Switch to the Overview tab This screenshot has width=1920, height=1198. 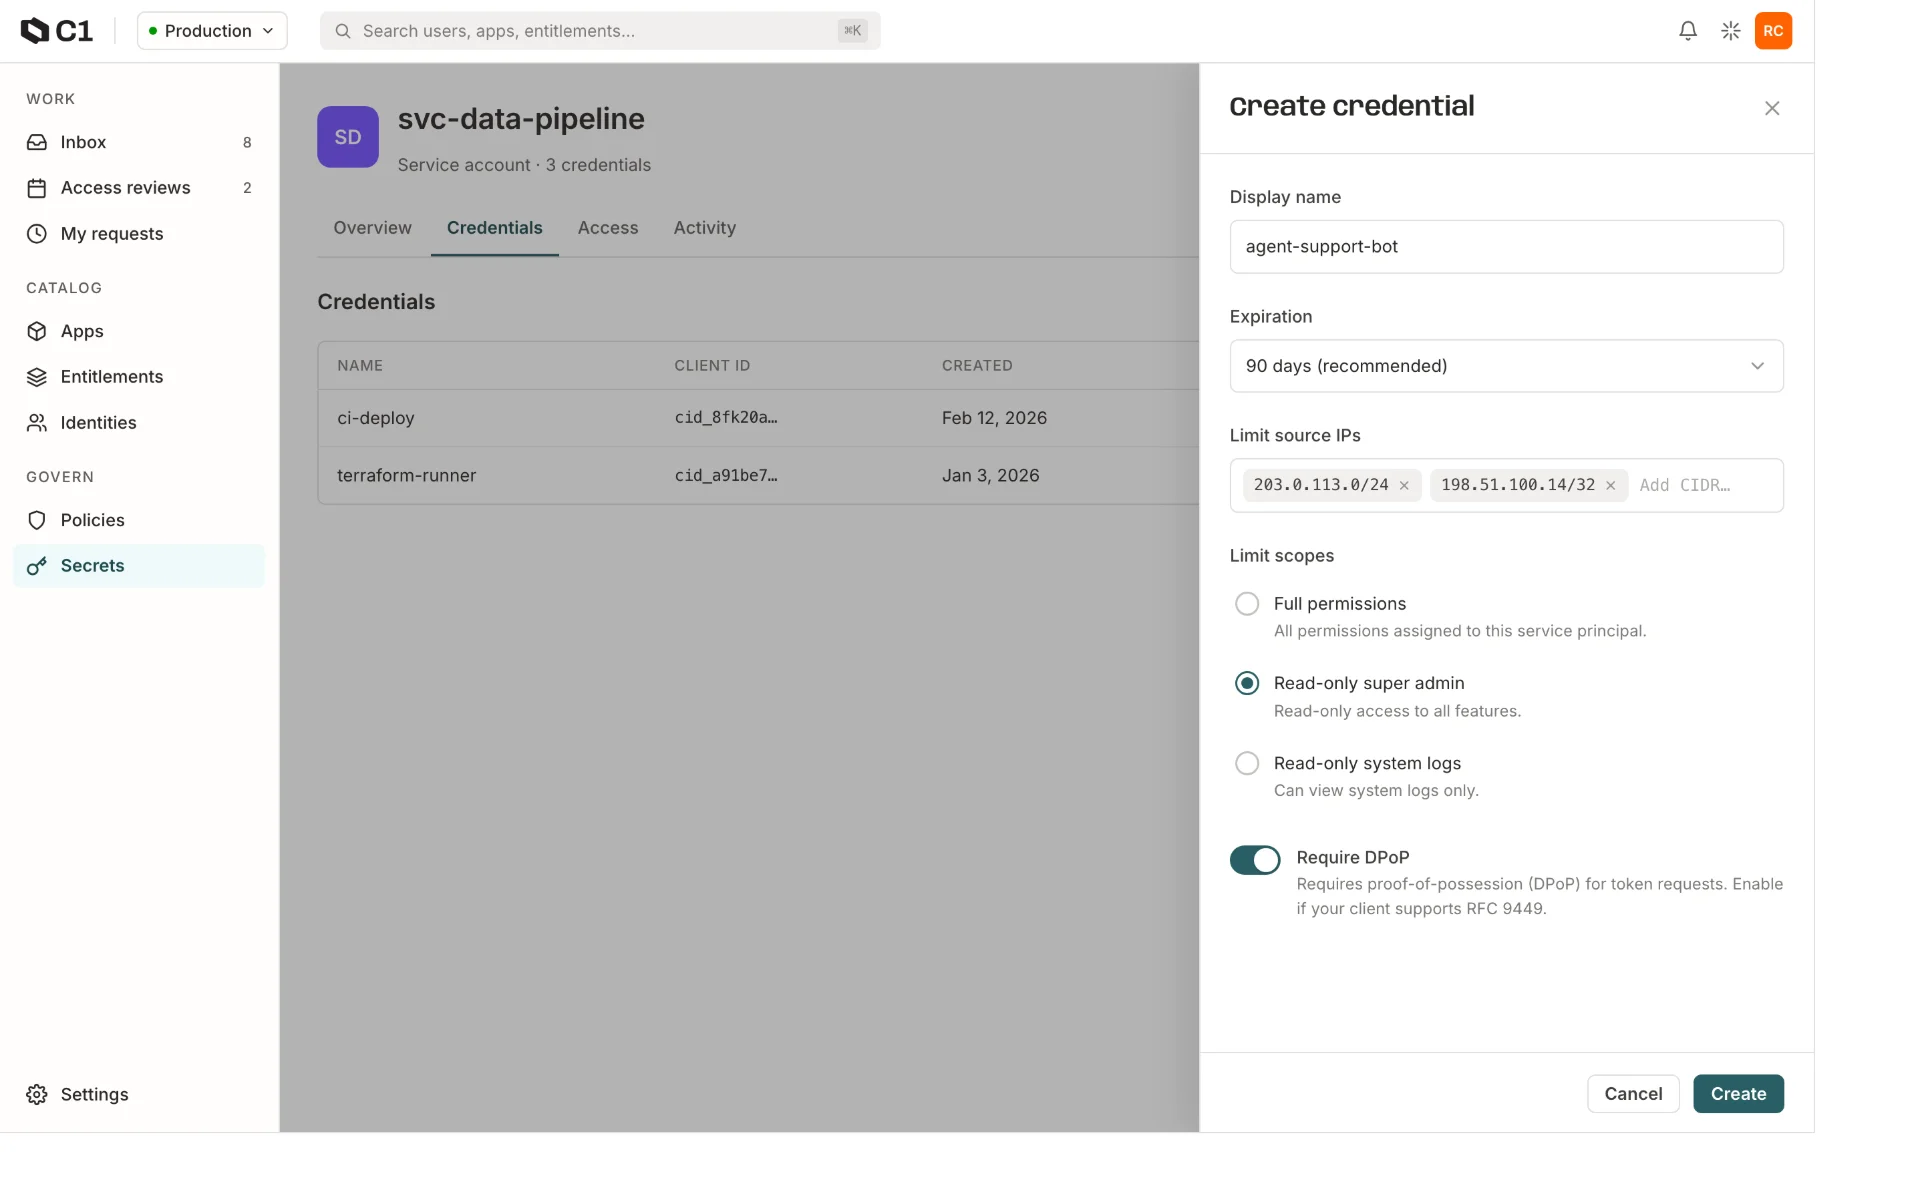(x=372, y=228)
